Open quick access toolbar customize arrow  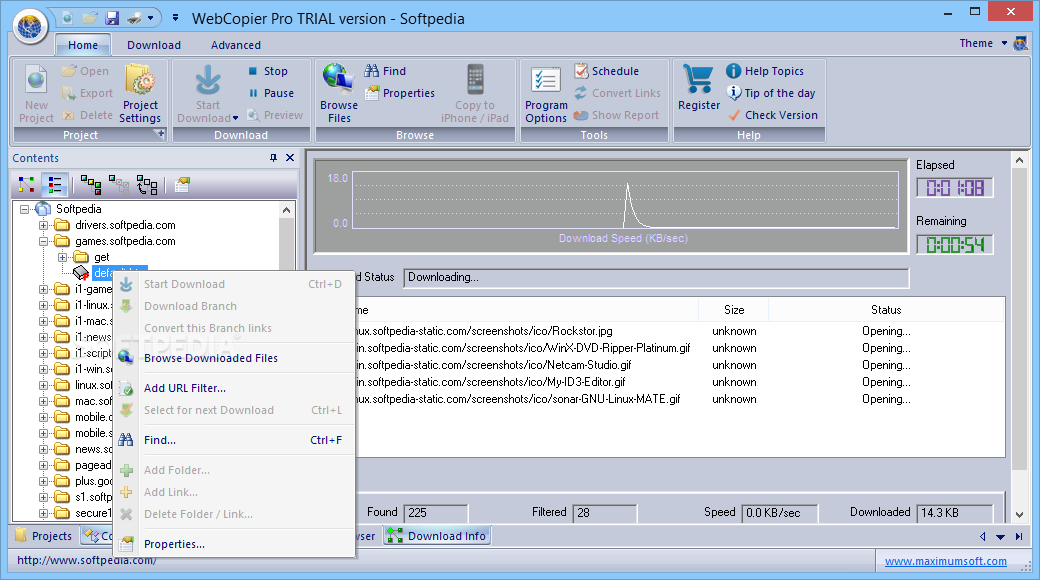[175, 18]
